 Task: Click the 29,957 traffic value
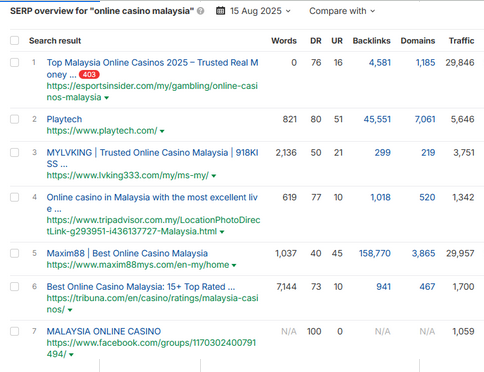[460, 253]
